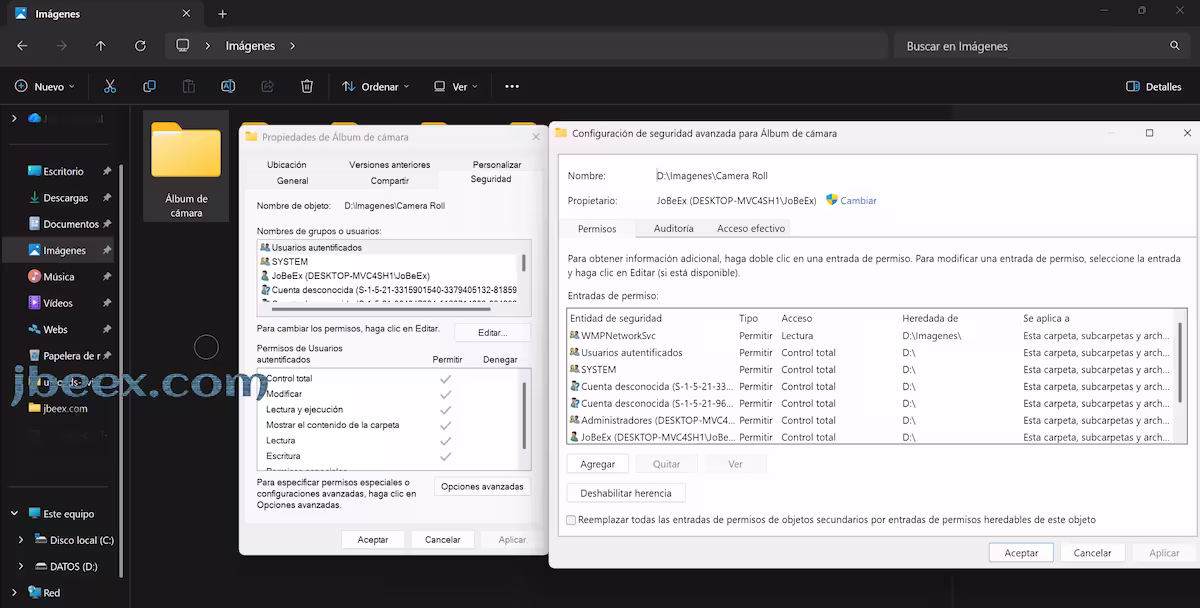Click the Paste icon in Explorer toolbar
Viewport: 1200px width, 608px height.
point(188,87)
